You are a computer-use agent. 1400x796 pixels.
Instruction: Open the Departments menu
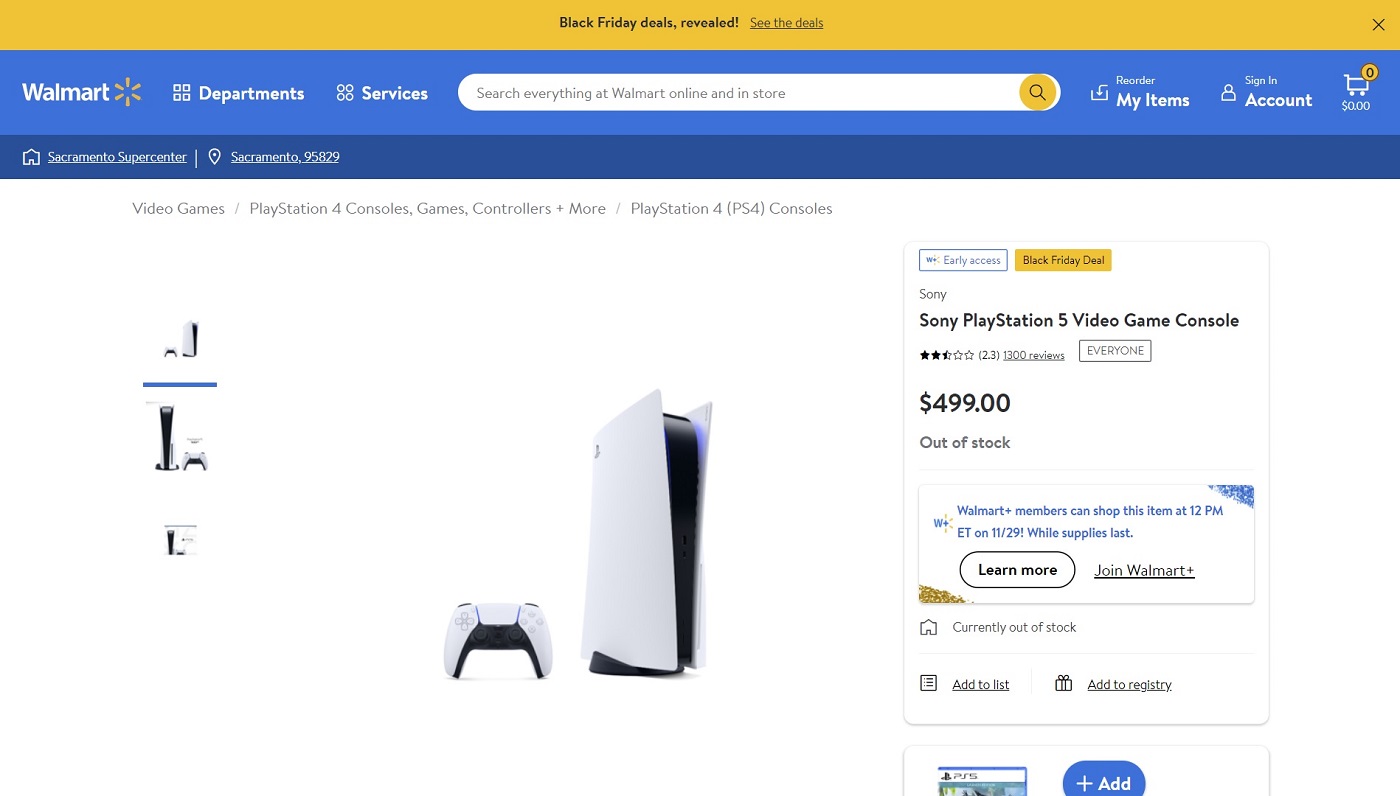click(x=238, y=93)
